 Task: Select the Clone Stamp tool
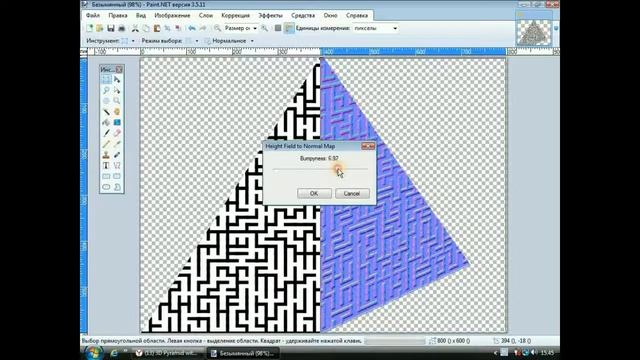(106, 155)
